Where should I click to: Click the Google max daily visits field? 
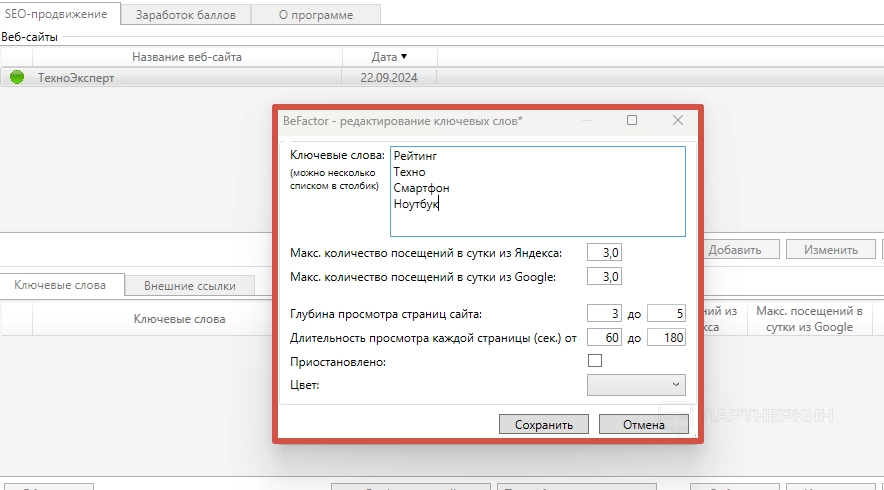click(606, 276)
